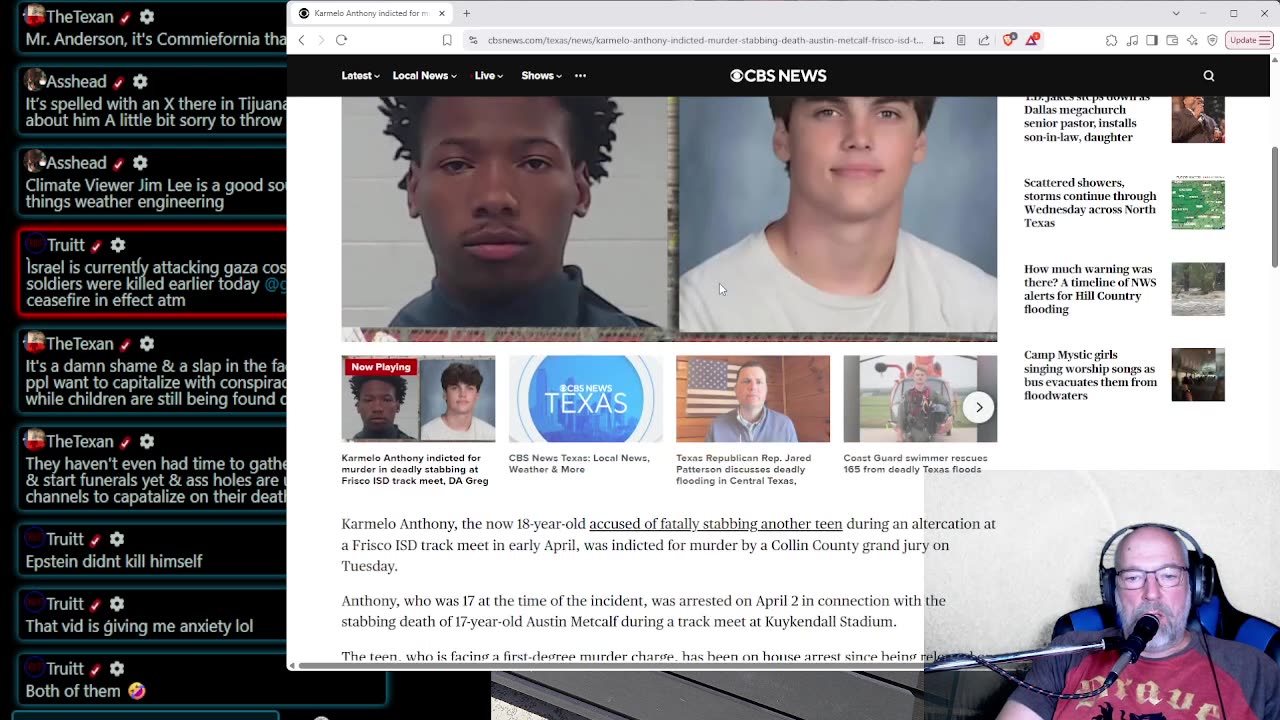Open the tab search chevron in title bar
This screenshot has width=1280, height=720.
click(x=1176, y=13)
